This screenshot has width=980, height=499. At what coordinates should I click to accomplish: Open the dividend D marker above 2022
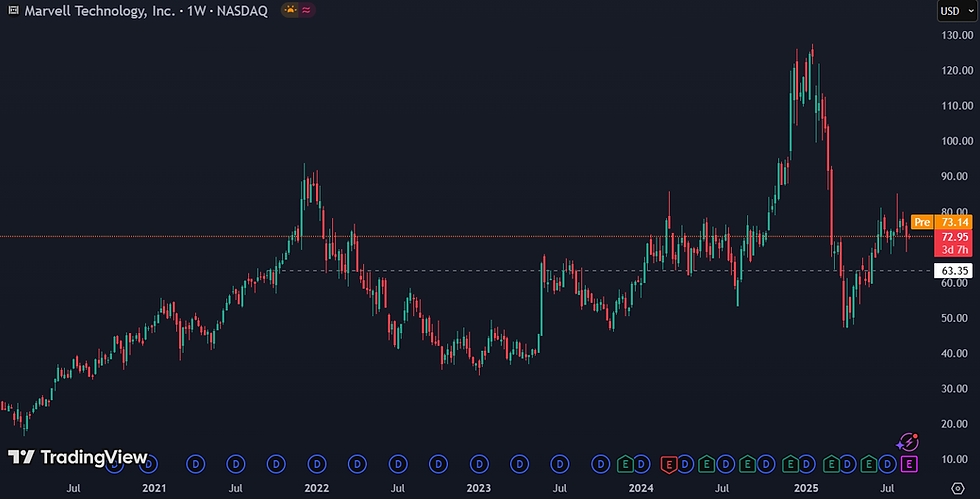[317, 464]
